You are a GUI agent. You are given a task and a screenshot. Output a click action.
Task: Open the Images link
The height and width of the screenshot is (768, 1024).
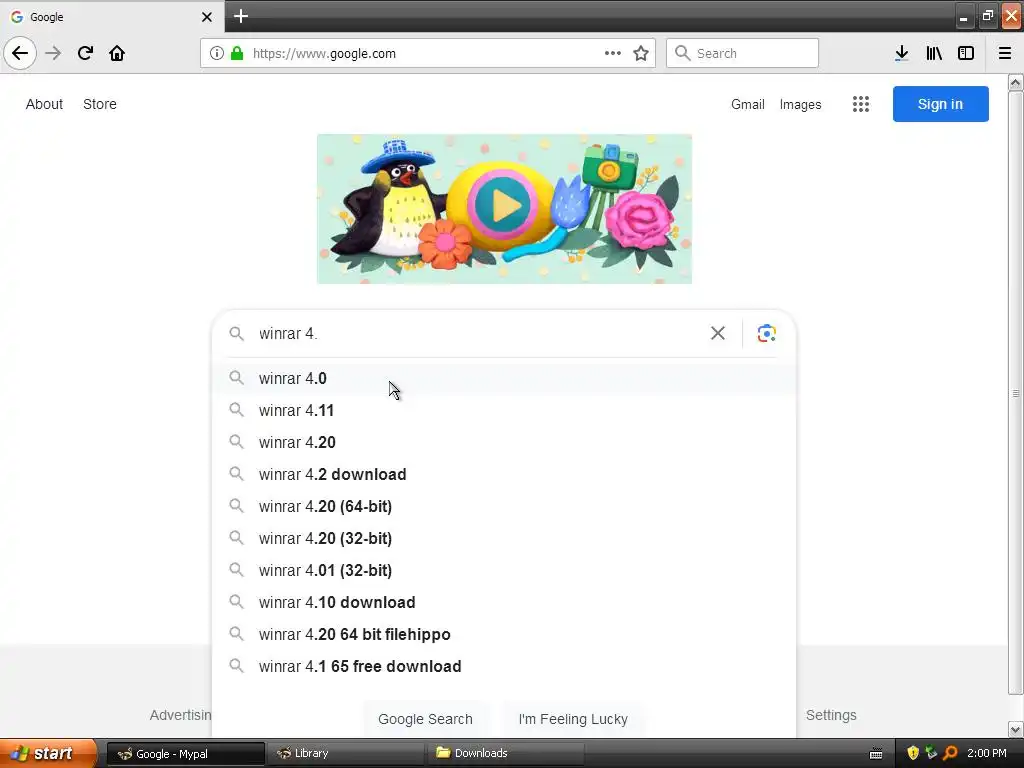(800, 104)
